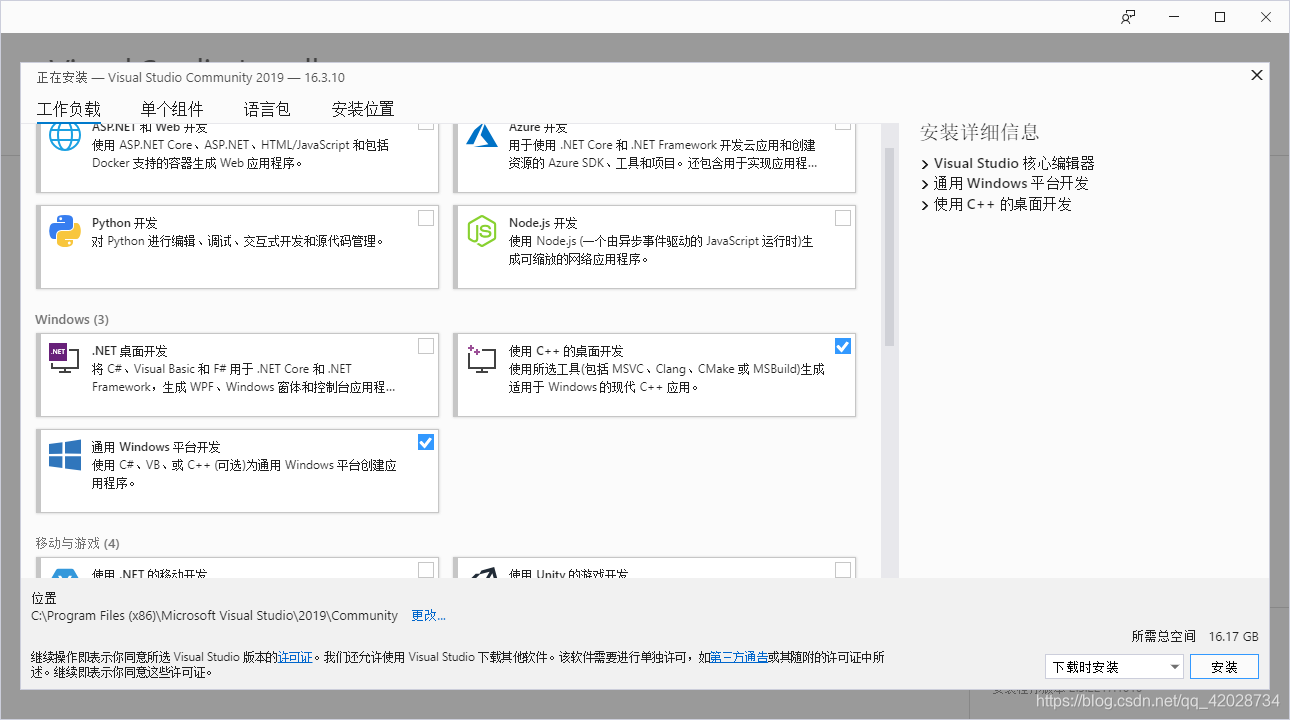This screenshot has width=1290, height=720.
Task: Open the 下载时安装 dropdown
Action: (x=1114, y=667)
